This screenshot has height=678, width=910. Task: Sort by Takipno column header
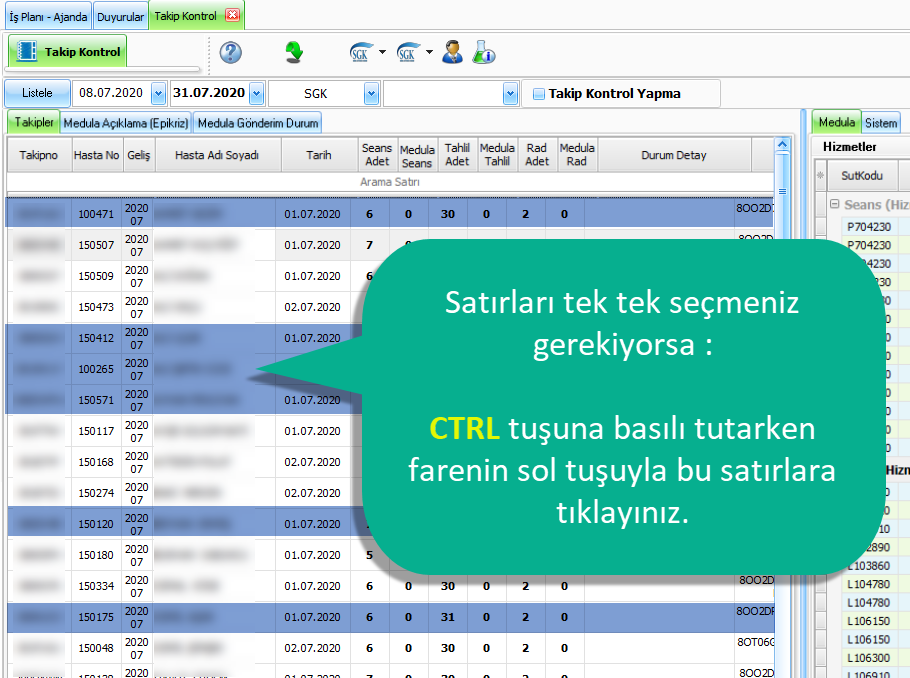39,155
